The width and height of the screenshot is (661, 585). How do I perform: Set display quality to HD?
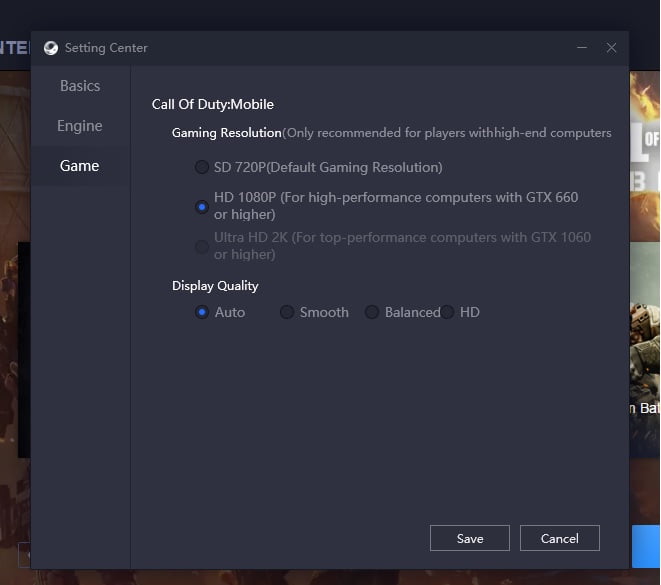[x=447, y=312]
